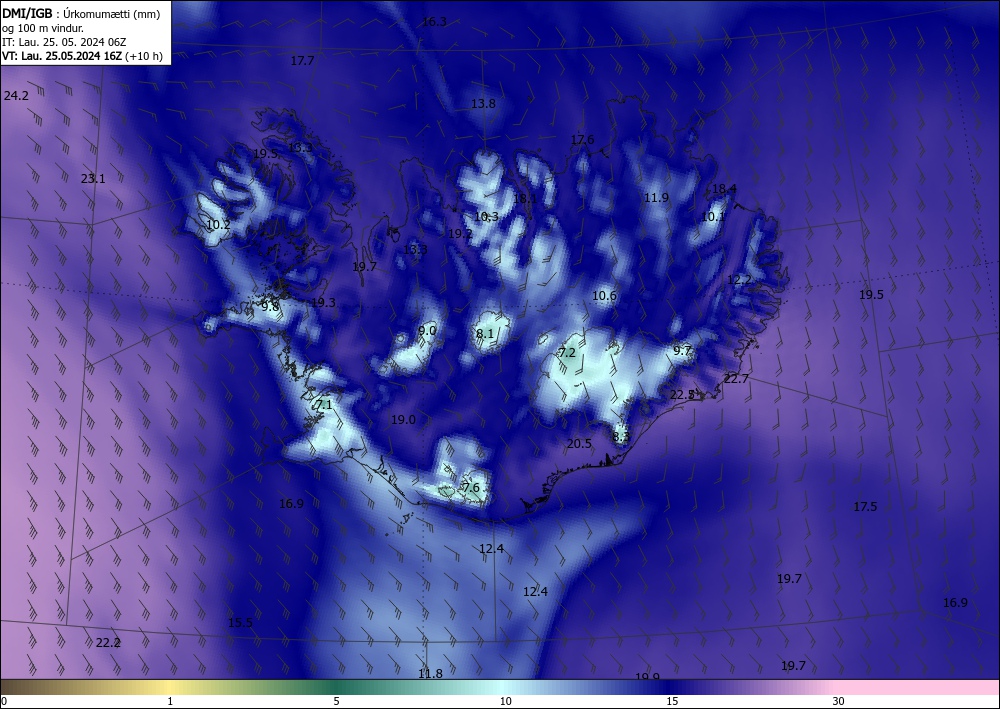Select the 10.6 value label

(x=604, y=295)
